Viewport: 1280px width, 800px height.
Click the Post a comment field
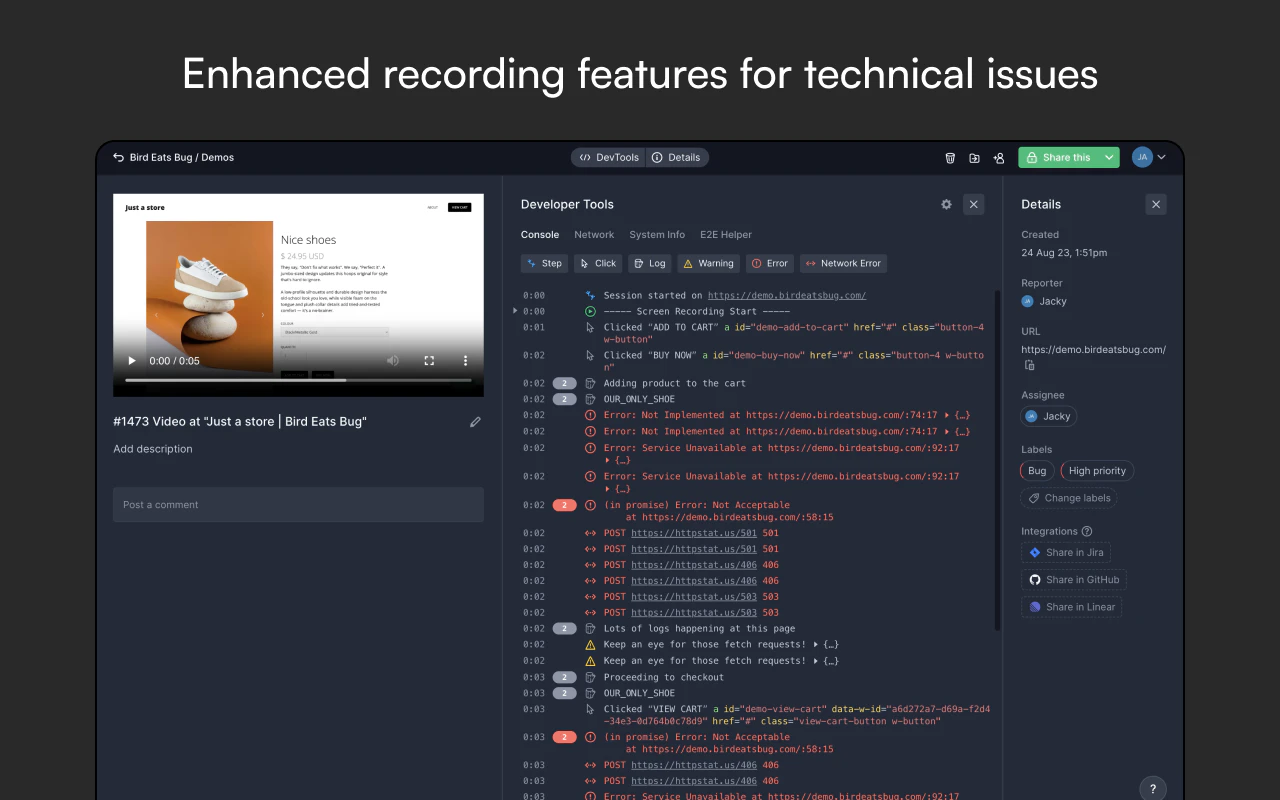298,505
